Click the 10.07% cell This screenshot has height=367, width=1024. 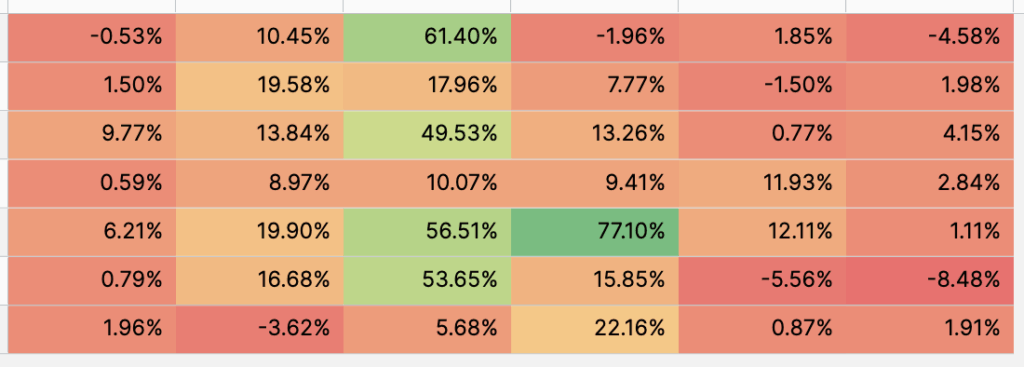coord(426,183)
